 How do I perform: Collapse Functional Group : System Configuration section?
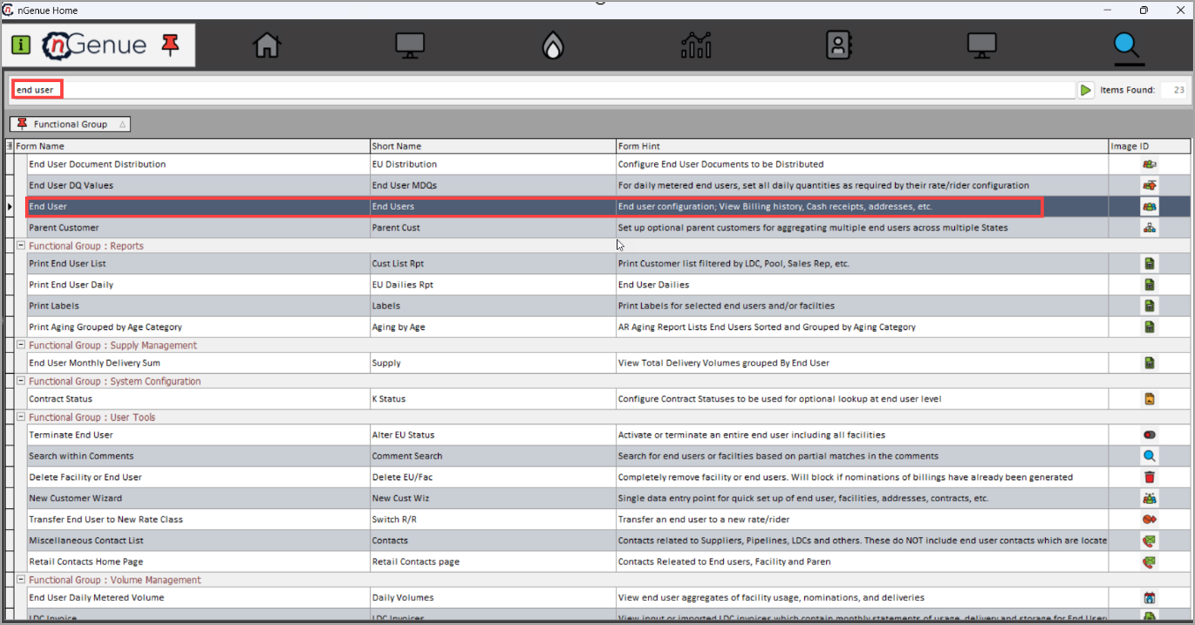click(x=21, y=380)
